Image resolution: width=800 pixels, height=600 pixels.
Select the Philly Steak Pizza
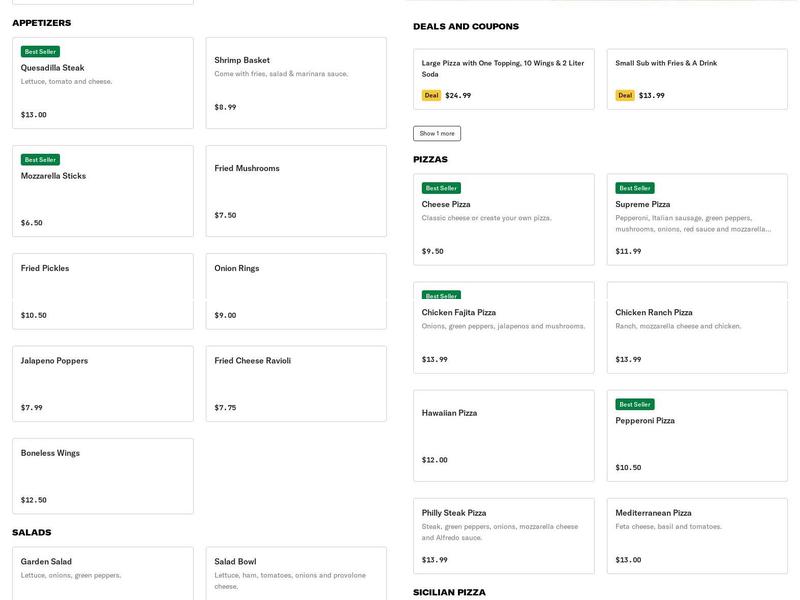503,536
